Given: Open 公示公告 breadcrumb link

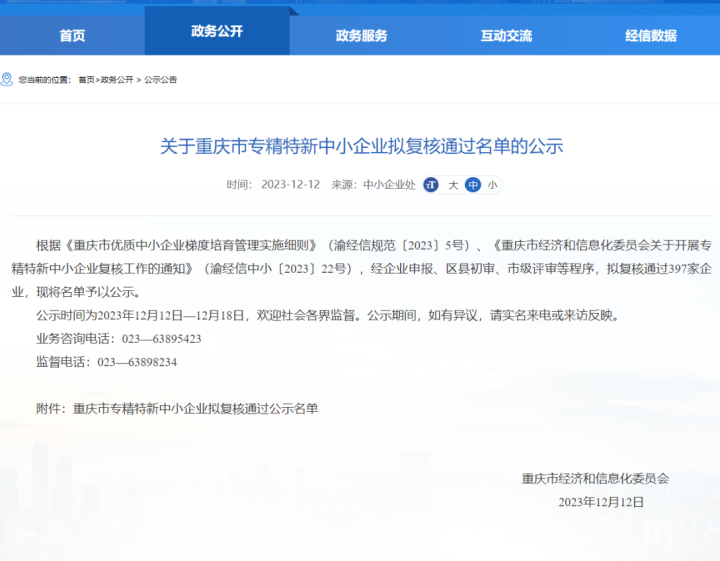Looking at the screenshot, I should (160, 80).
